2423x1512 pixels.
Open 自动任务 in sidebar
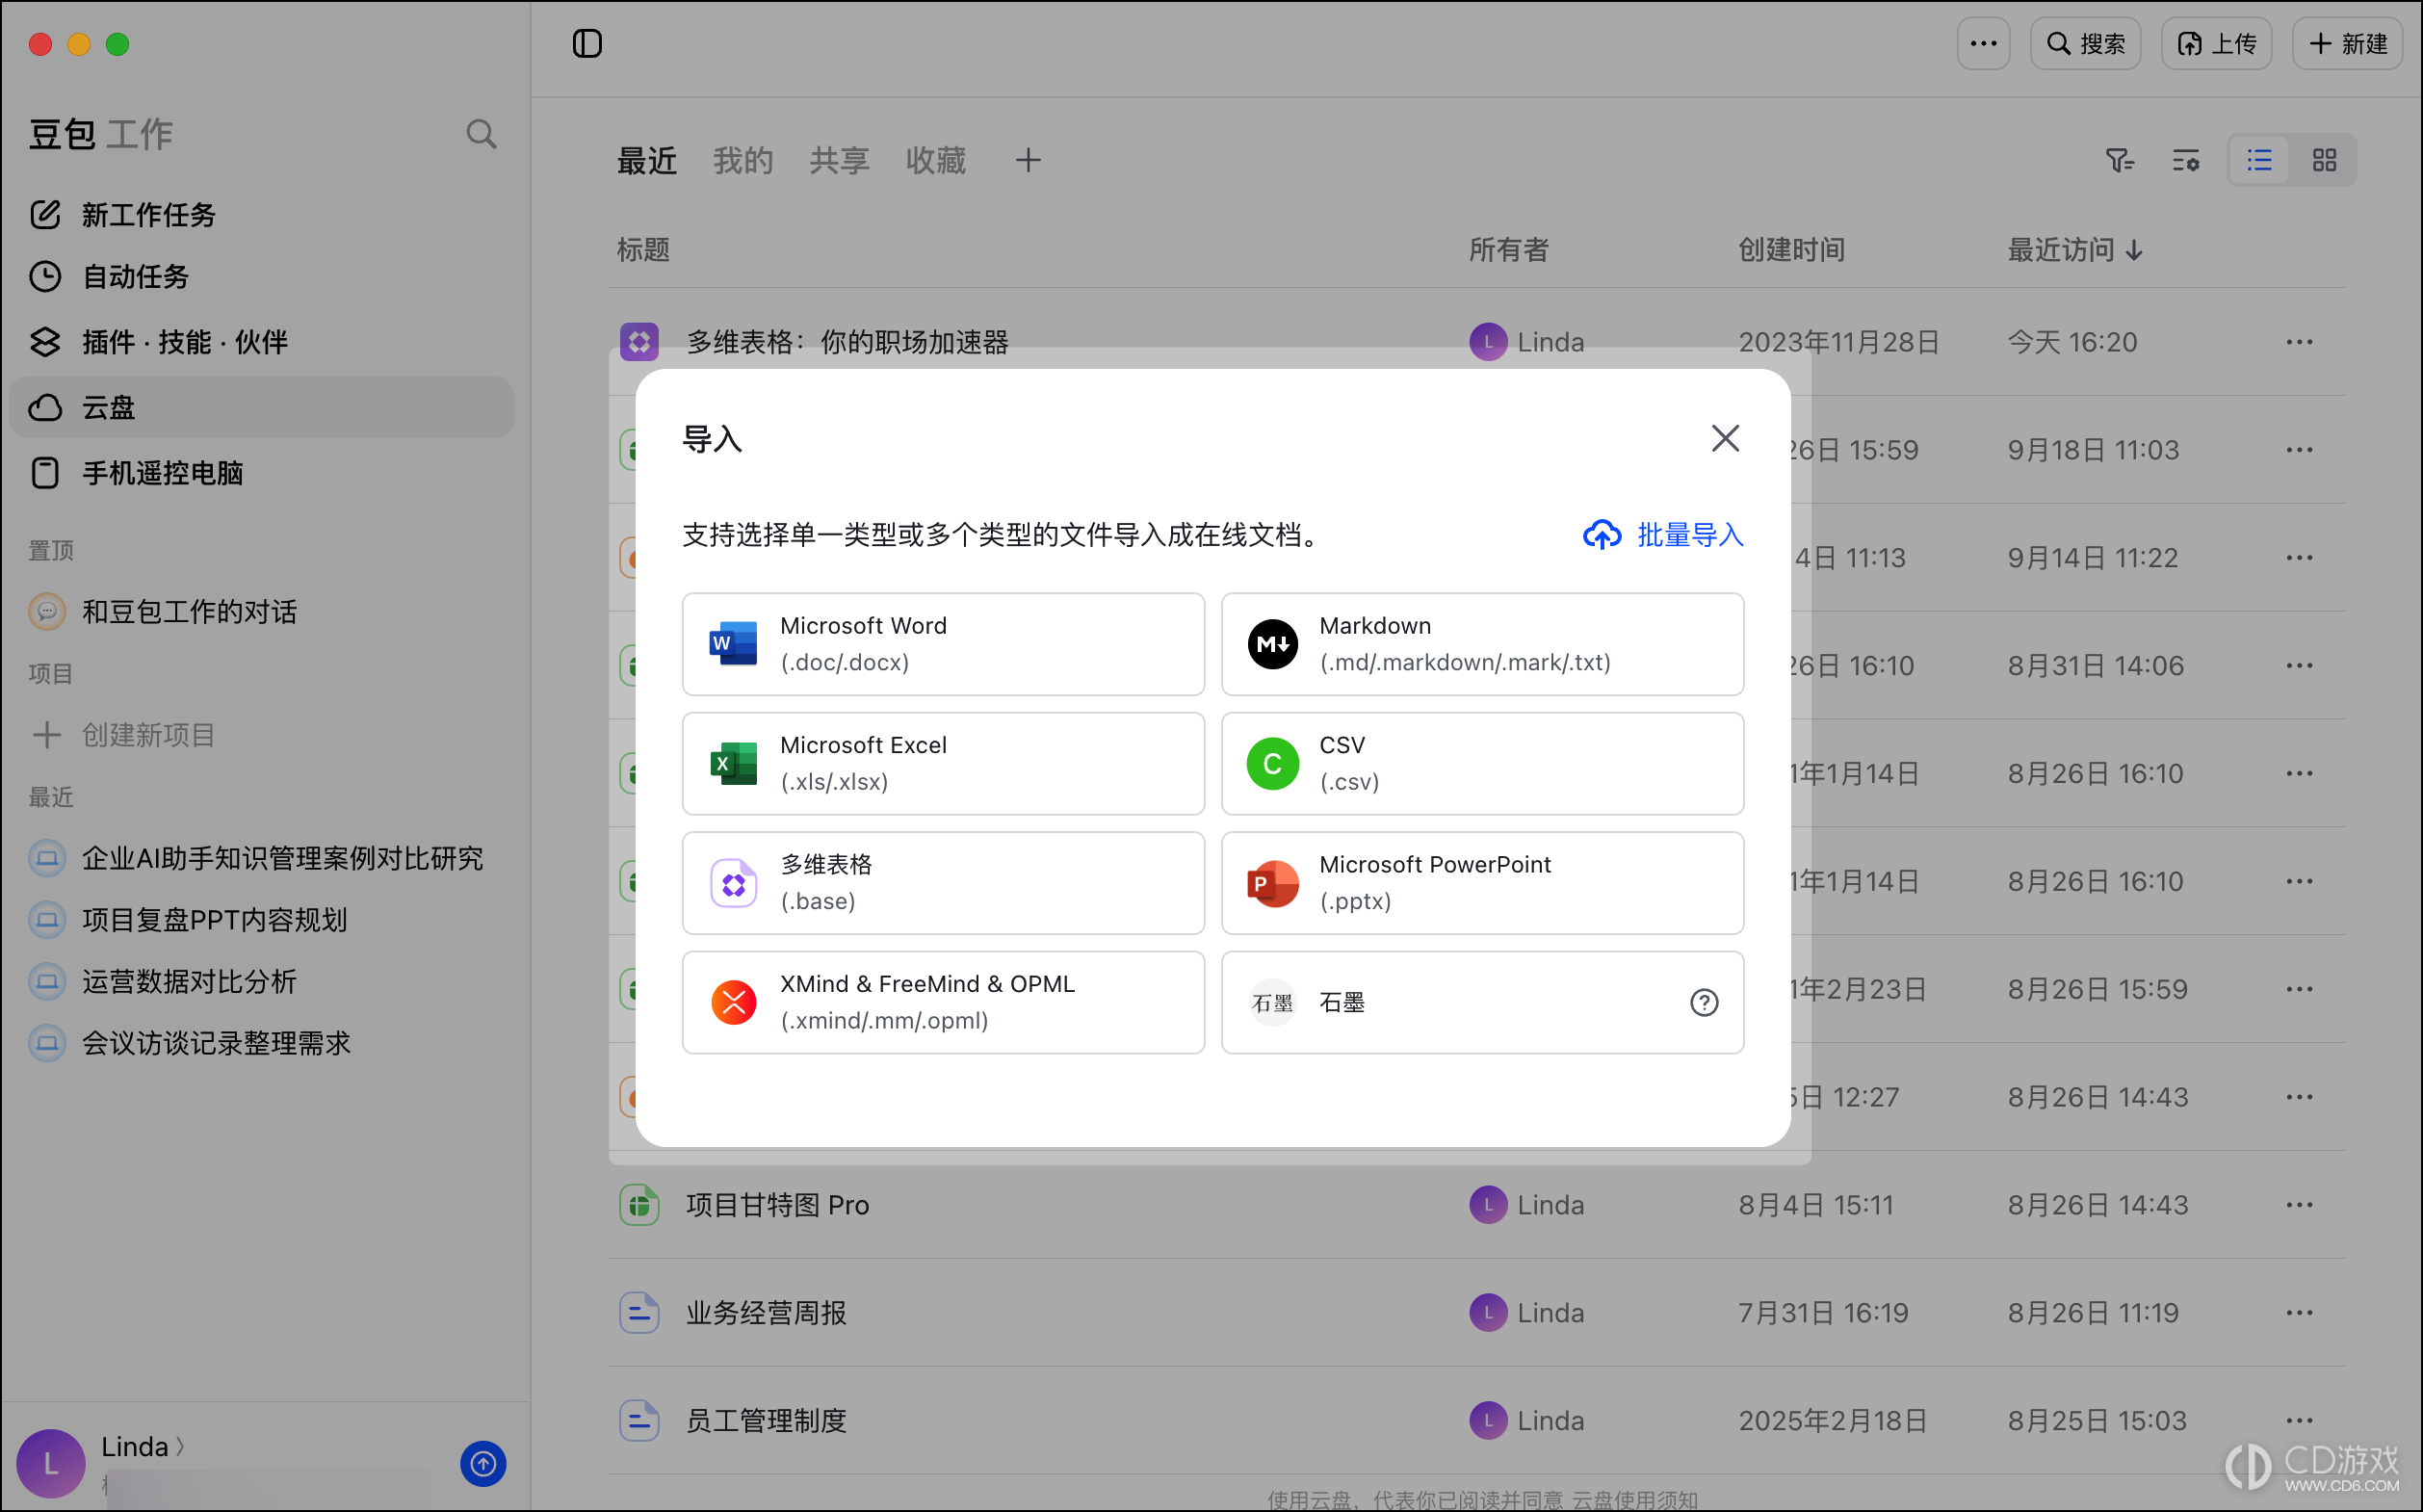262,276
